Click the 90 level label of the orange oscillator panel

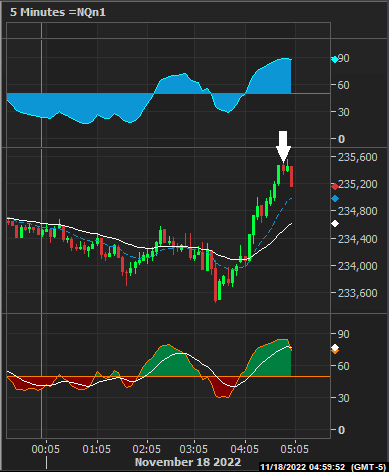[x=343, y=334]
